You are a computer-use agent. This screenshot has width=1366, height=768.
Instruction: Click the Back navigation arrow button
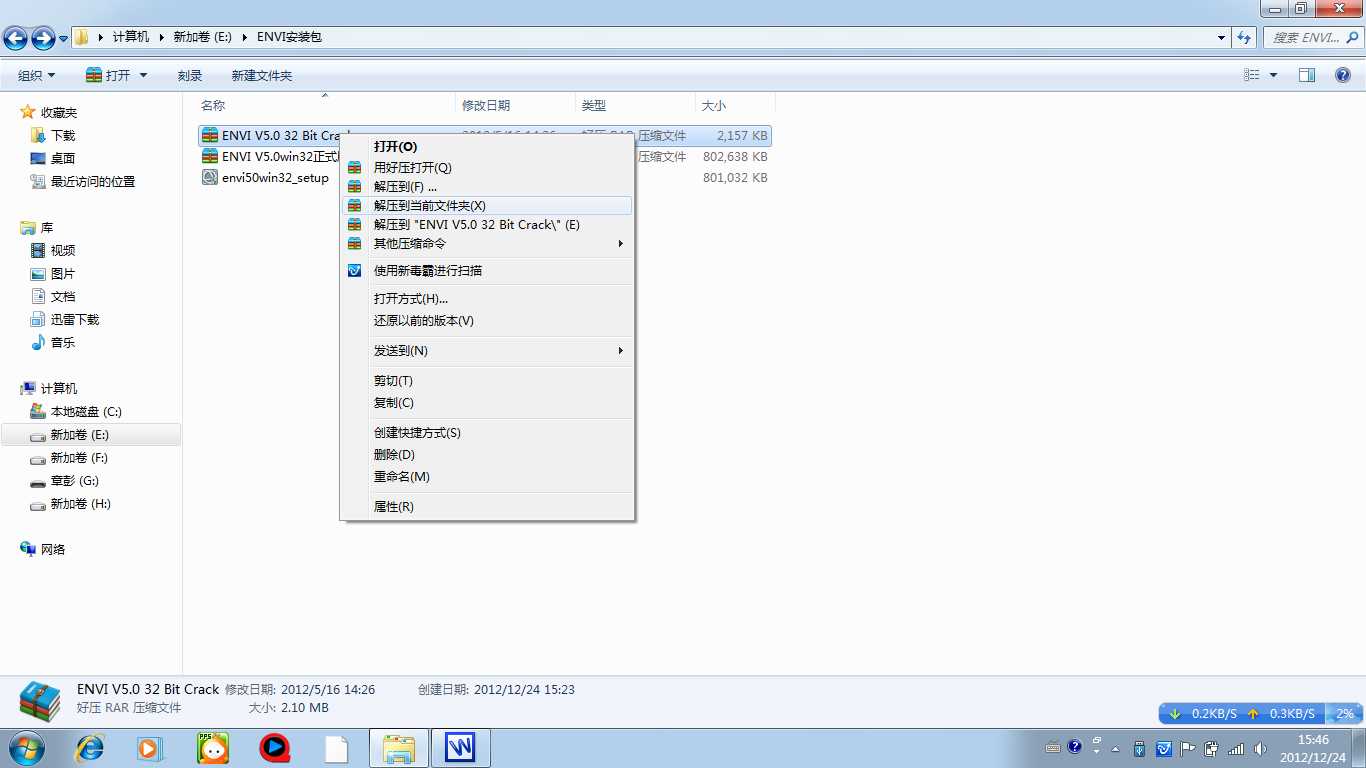point(15,38)
